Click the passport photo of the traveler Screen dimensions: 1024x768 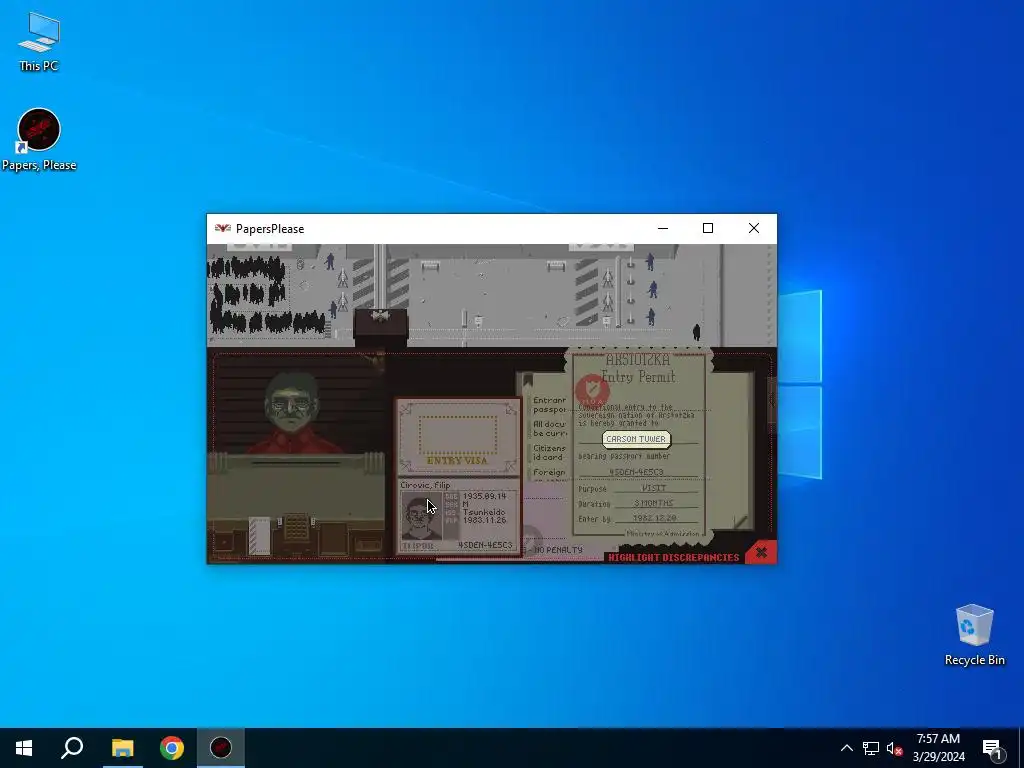[421, 517]
